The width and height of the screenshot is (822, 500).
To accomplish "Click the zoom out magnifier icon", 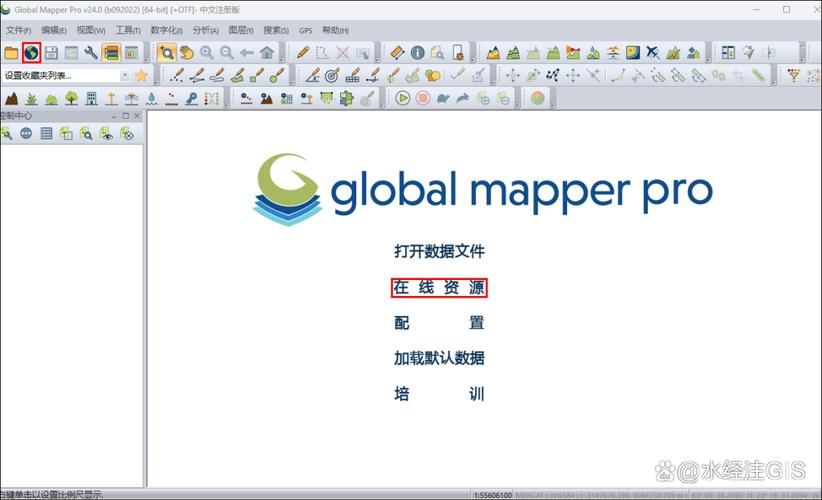I will click(226, 52).
